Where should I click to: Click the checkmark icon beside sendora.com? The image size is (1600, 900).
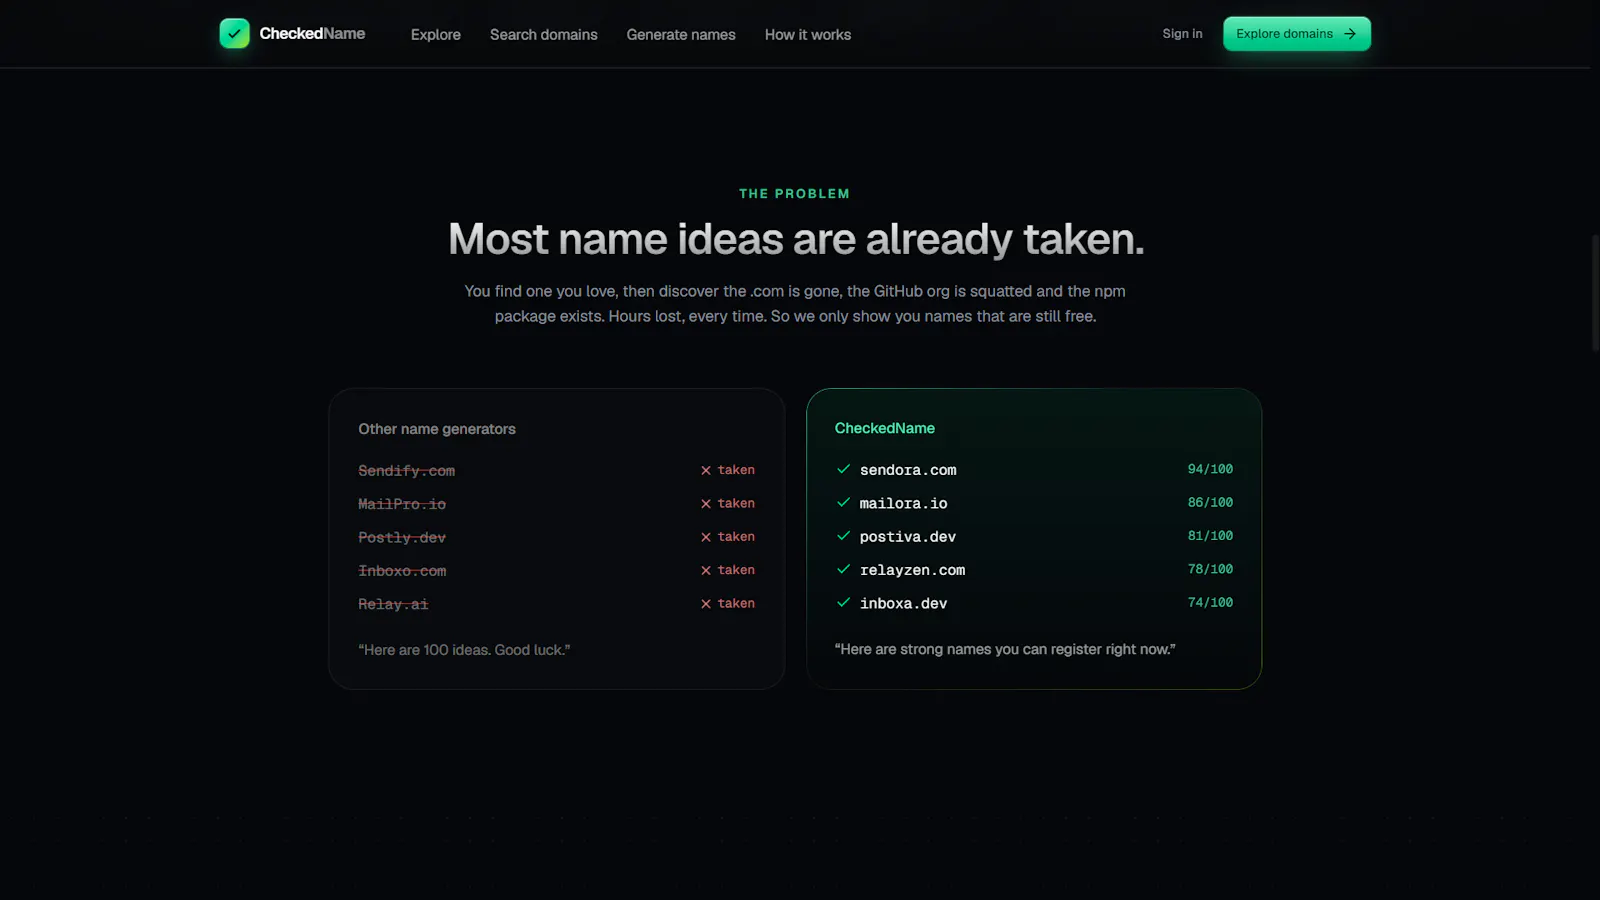(x=843, y=469)
